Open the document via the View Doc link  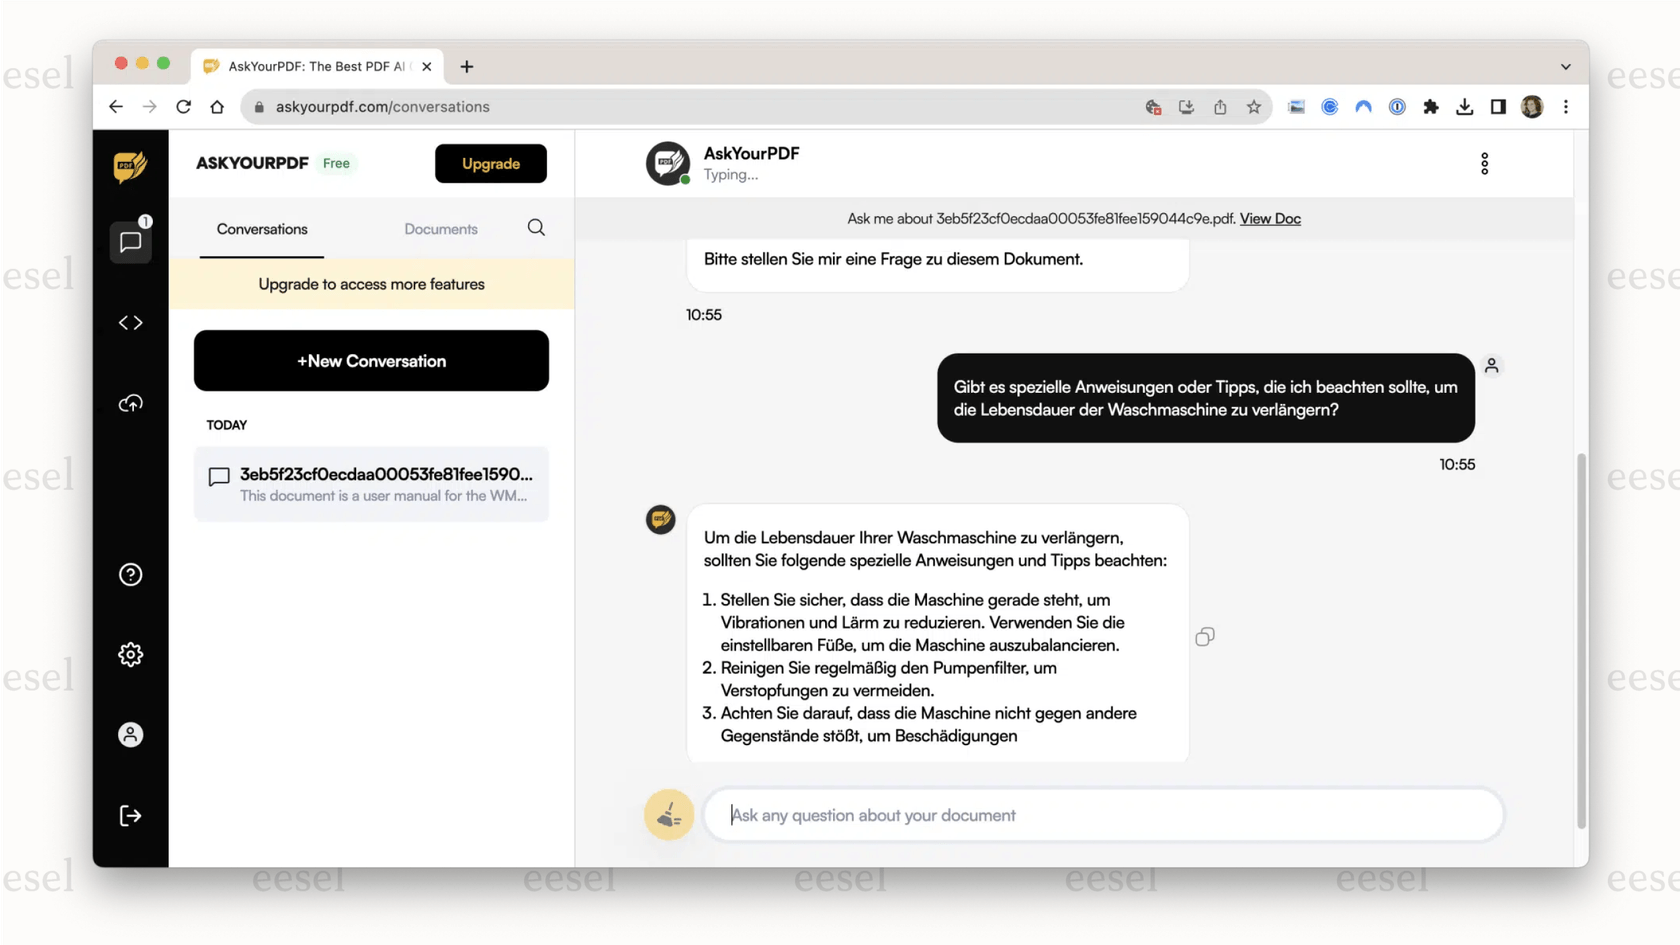[x=1269, y=218]
